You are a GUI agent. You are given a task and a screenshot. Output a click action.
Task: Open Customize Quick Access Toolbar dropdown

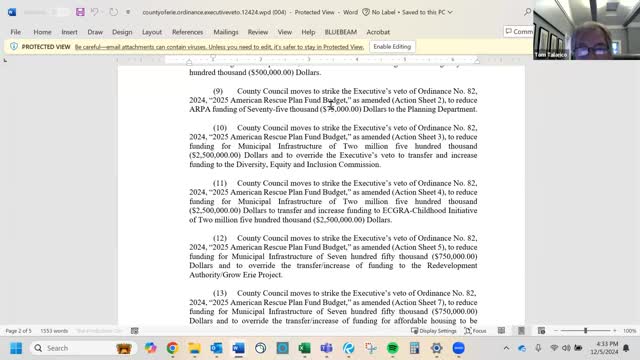point(128,12)
